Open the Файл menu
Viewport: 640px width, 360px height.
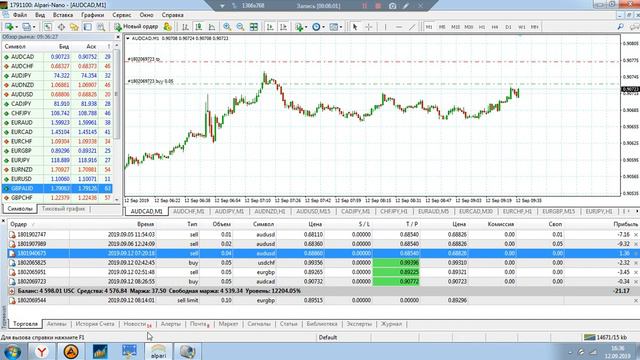tap(20, 15)
